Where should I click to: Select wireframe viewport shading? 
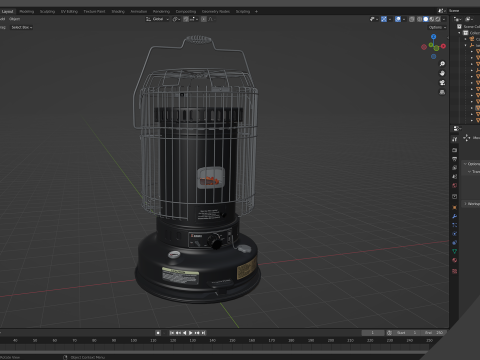(420, 19)
